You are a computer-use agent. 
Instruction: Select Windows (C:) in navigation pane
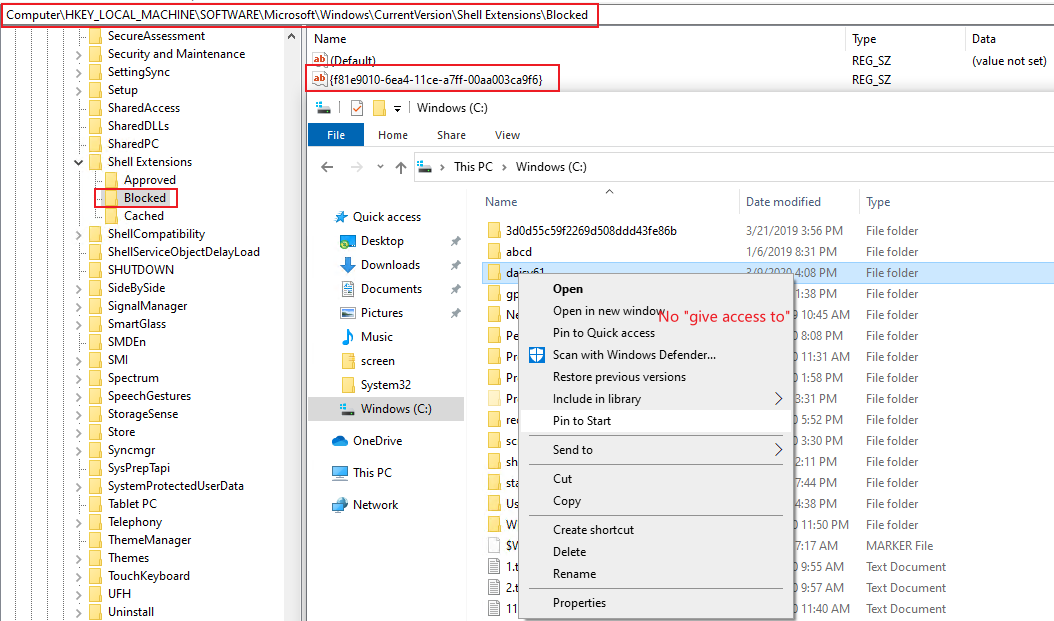[x=386, y=409]
